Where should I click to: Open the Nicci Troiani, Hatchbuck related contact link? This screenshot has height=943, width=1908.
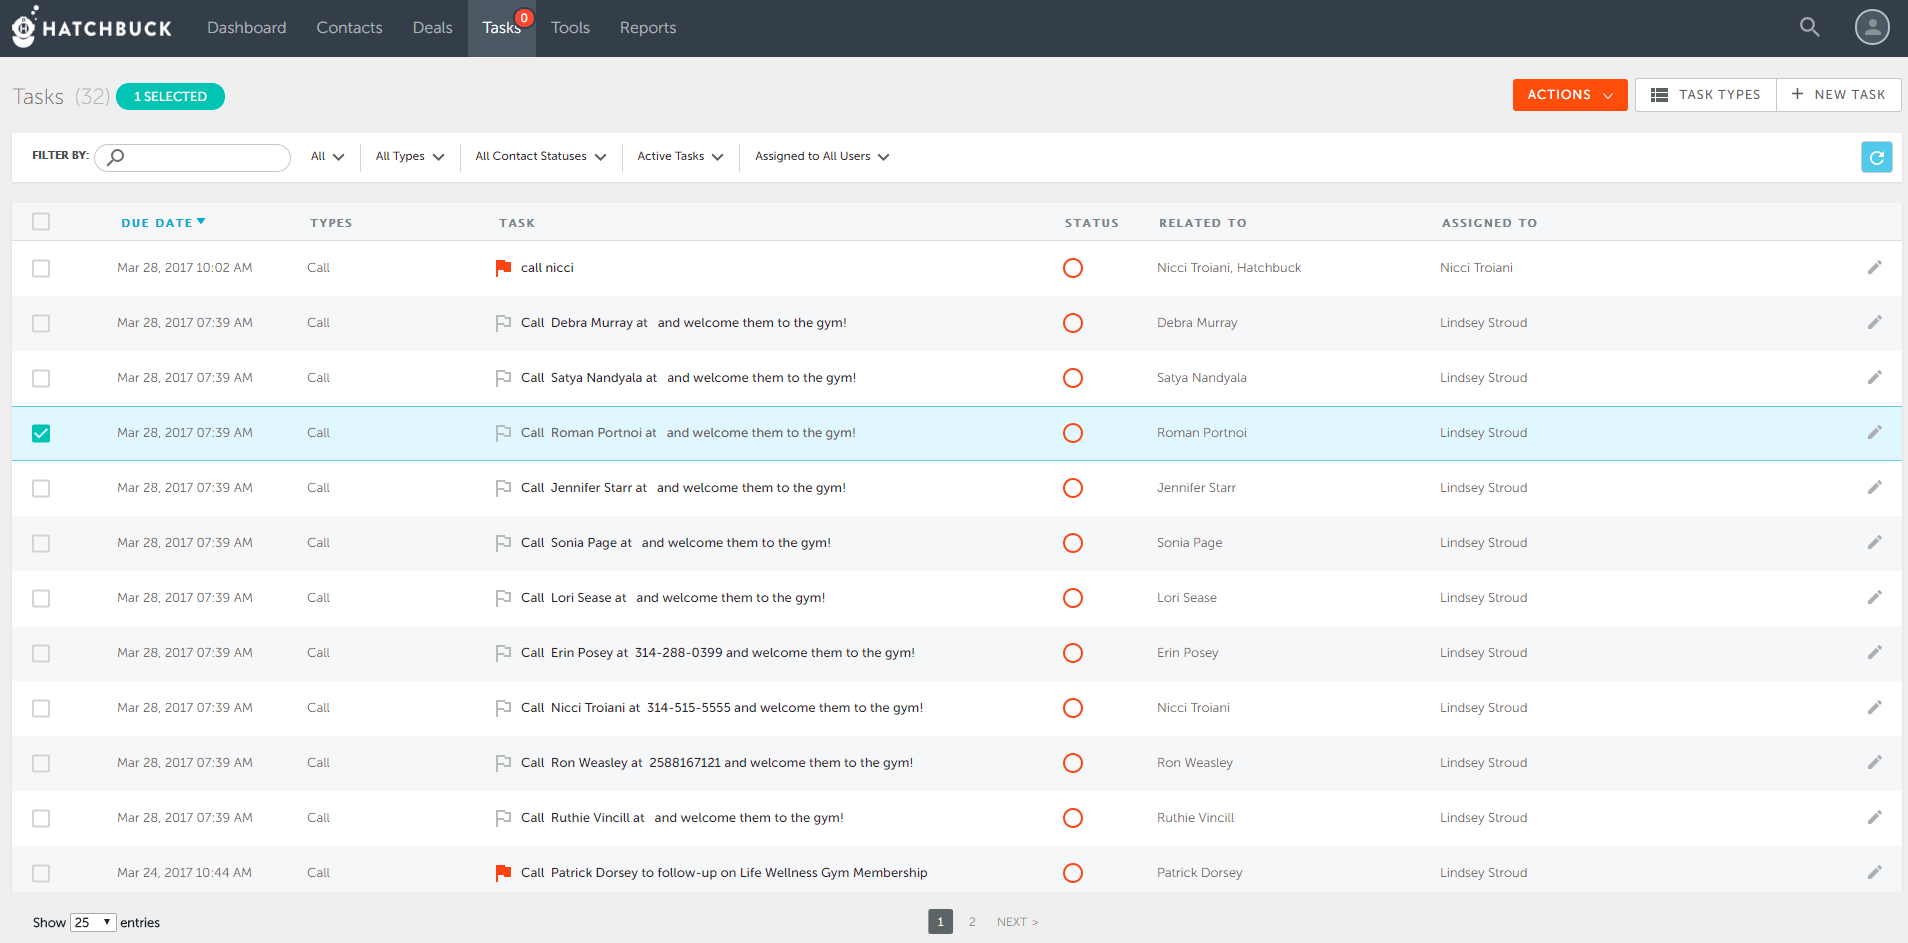pos(1228,268)
